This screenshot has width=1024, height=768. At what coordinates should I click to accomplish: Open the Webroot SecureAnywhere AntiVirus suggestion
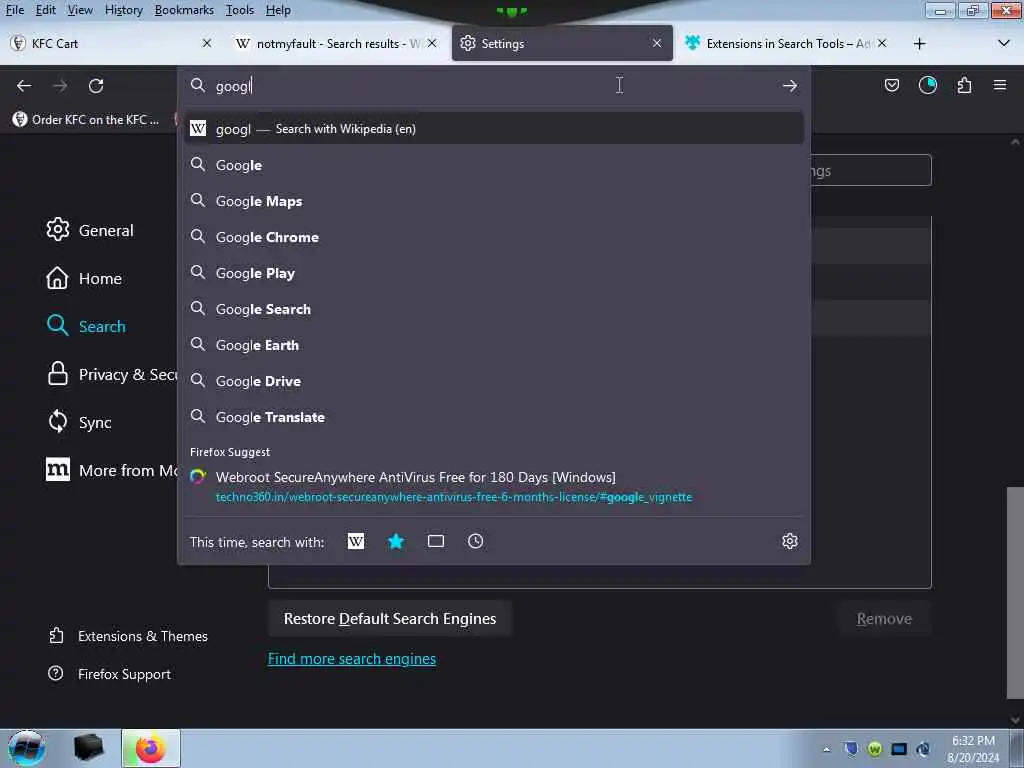[494, 487]
